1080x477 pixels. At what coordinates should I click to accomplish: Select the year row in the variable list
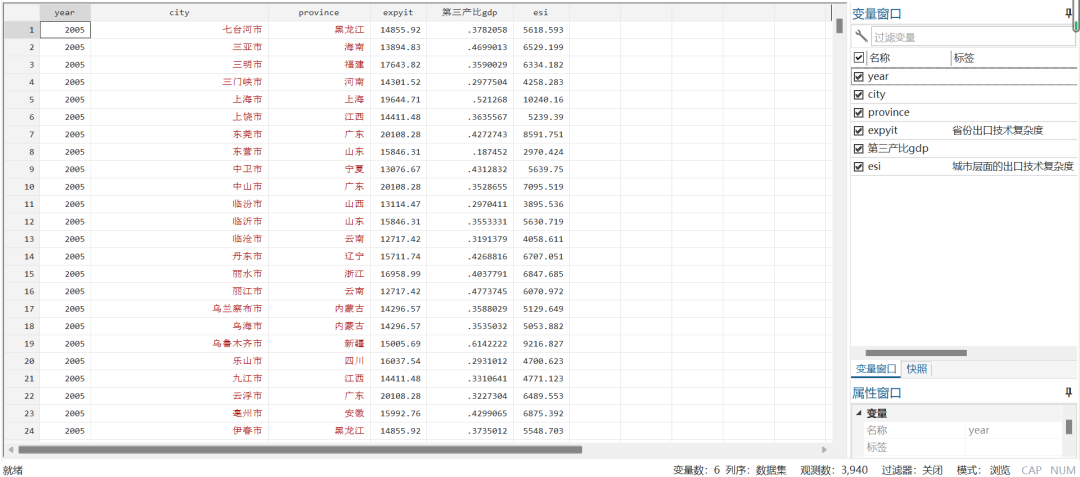click(964, 76)
